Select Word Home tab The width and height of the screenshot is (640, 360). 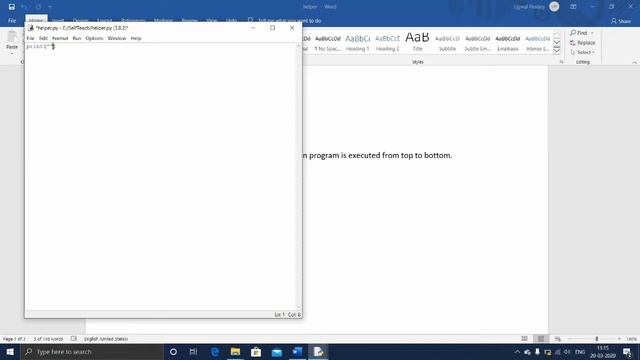[x=36, y=20]
